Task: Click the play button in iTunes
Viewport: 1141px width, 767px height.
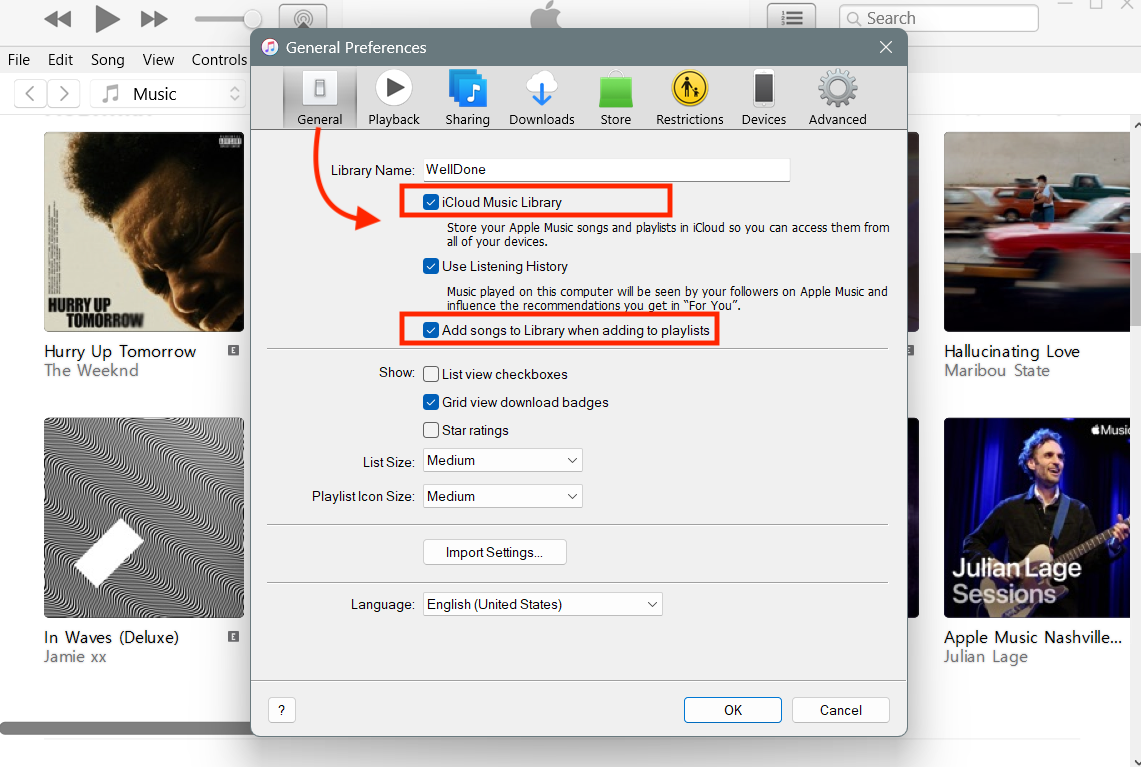Action: (107, 18)
